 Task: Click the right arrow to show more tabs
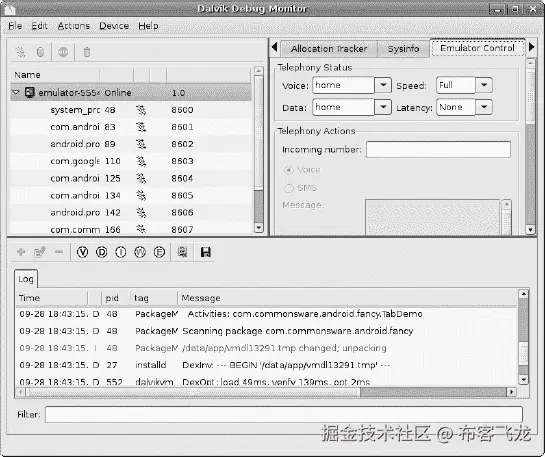[531, 47]
